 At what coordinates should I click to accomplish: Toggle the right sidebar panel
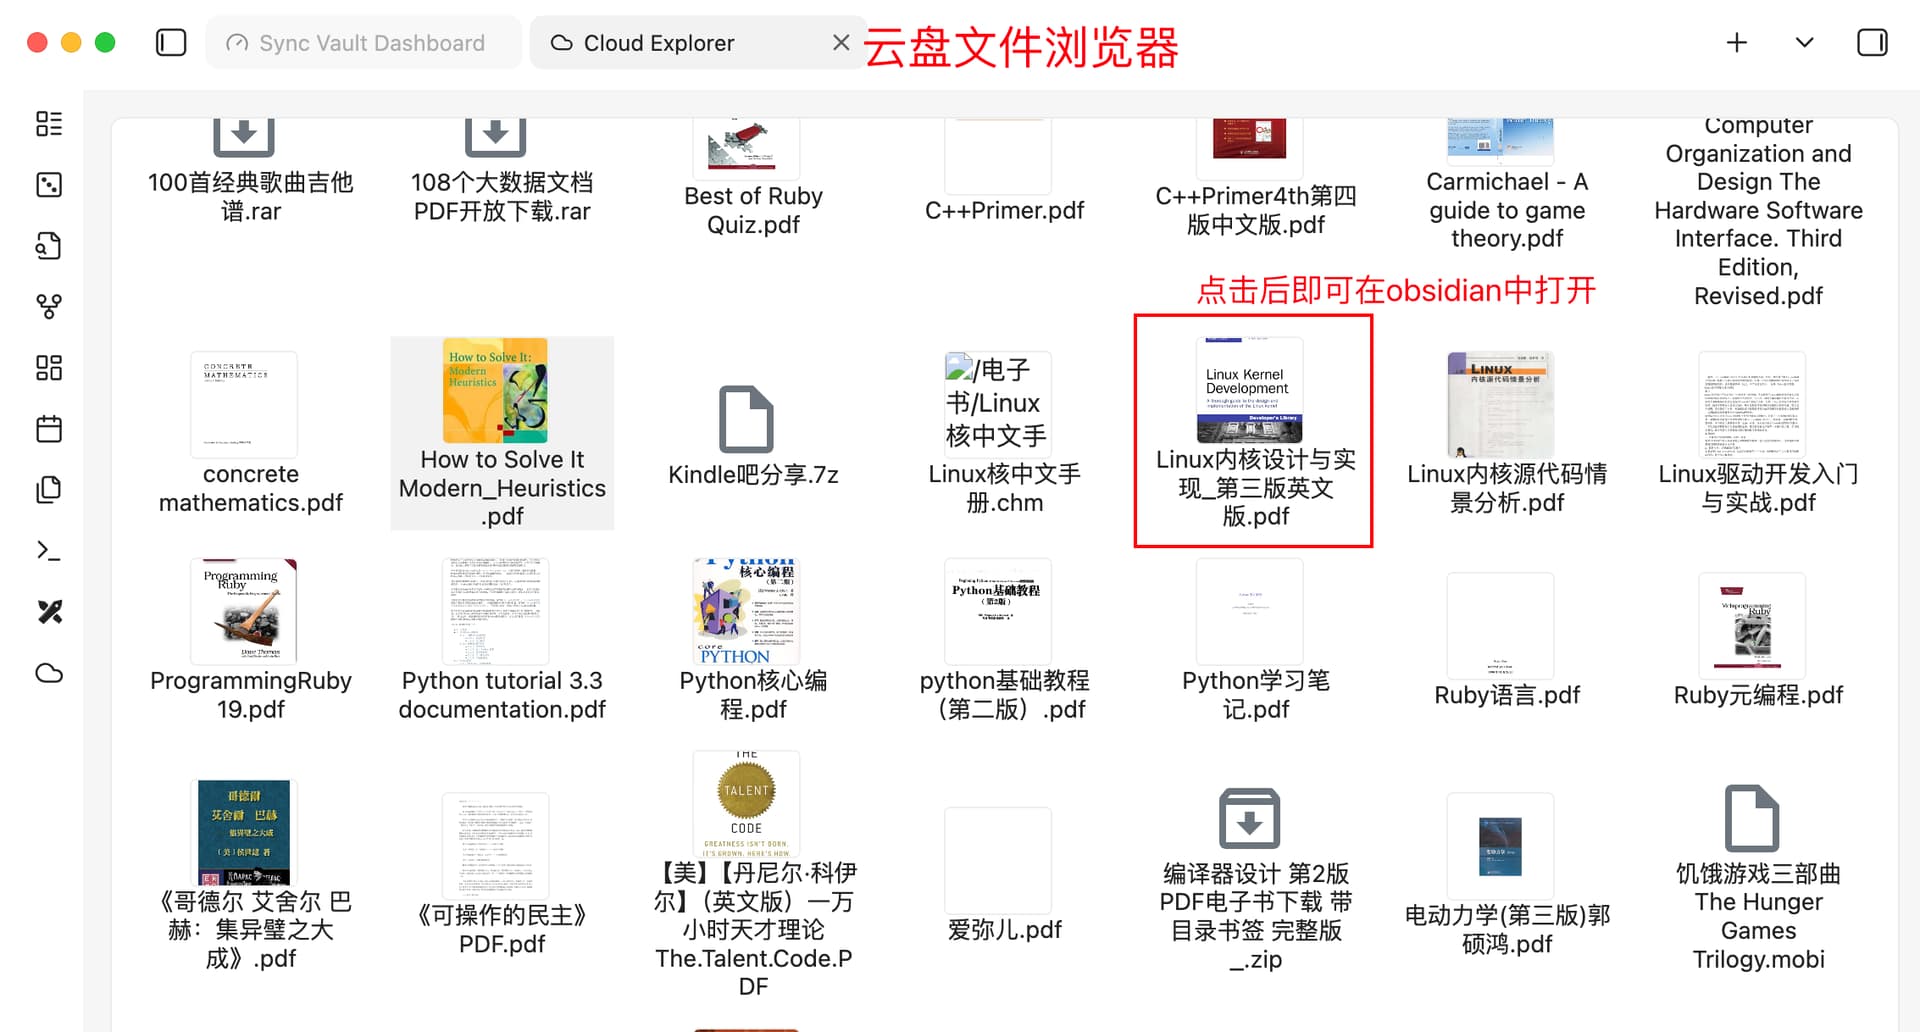point(1872,43)
